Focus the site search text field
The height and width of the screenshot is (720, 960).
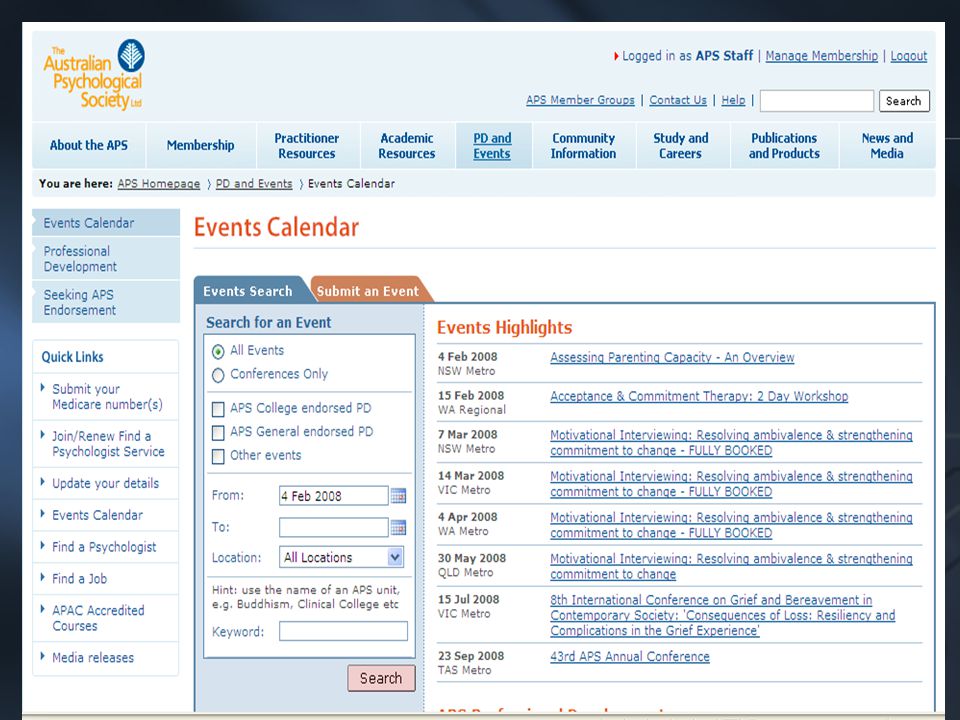point(817,101)
